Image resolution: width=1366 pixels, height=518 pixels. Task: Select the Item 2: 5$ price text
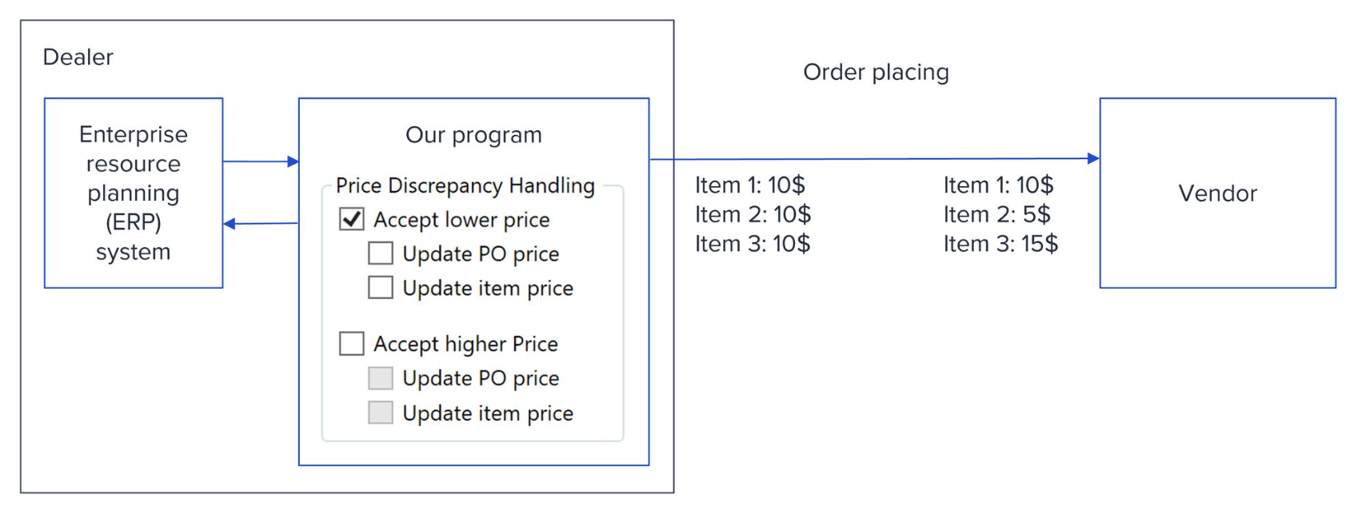(x=997, y=214)
